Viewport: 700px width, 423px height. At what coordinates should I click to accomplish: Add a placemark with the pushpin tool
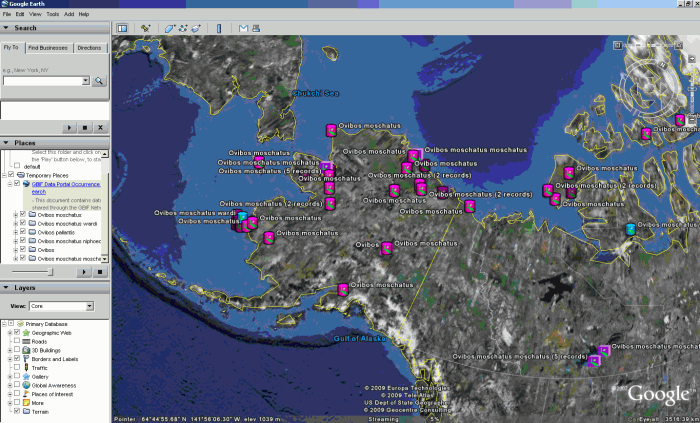(146, 29)
